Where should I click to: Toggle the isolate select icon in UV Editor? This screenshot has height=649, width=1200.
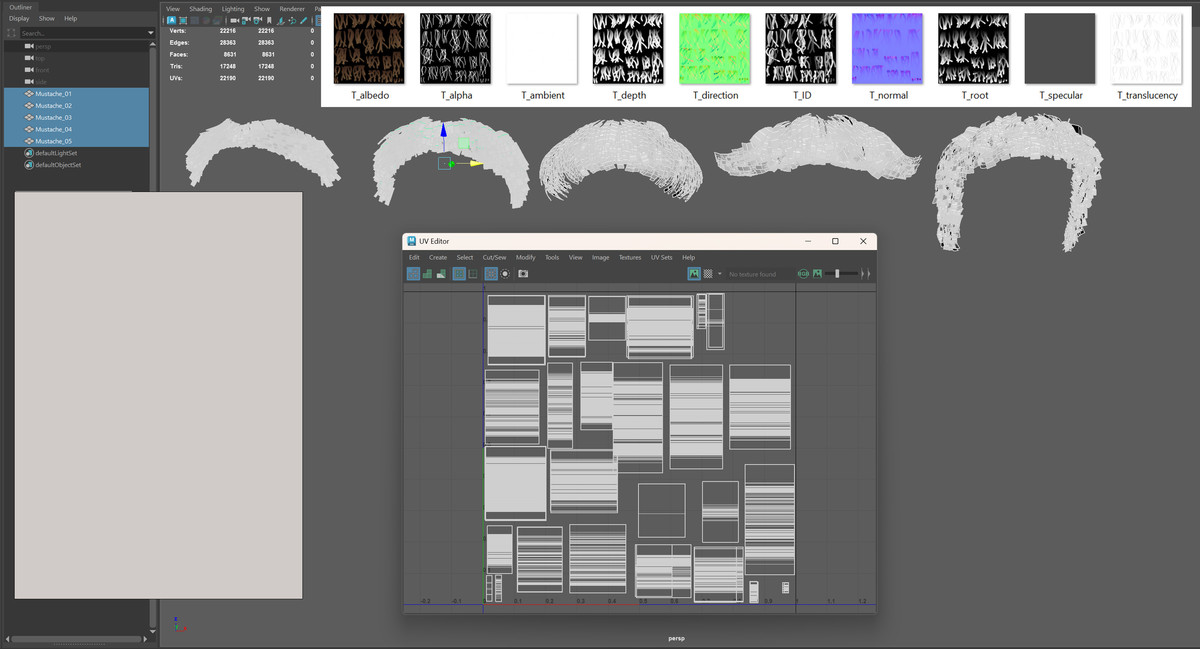pyautogui.click(x=473, y=274)
